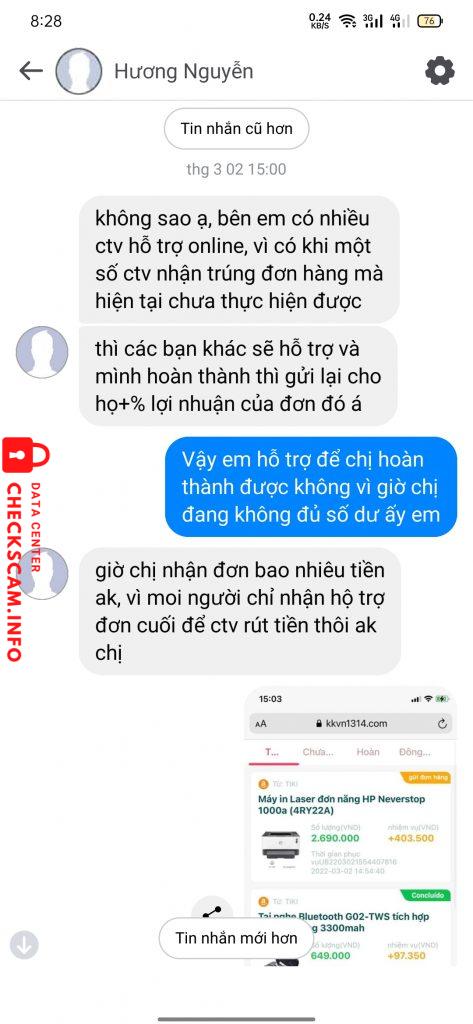Tap the back arrow icon
The image size is (473, 1024).
pyautogui.click(x=31, y=71)
